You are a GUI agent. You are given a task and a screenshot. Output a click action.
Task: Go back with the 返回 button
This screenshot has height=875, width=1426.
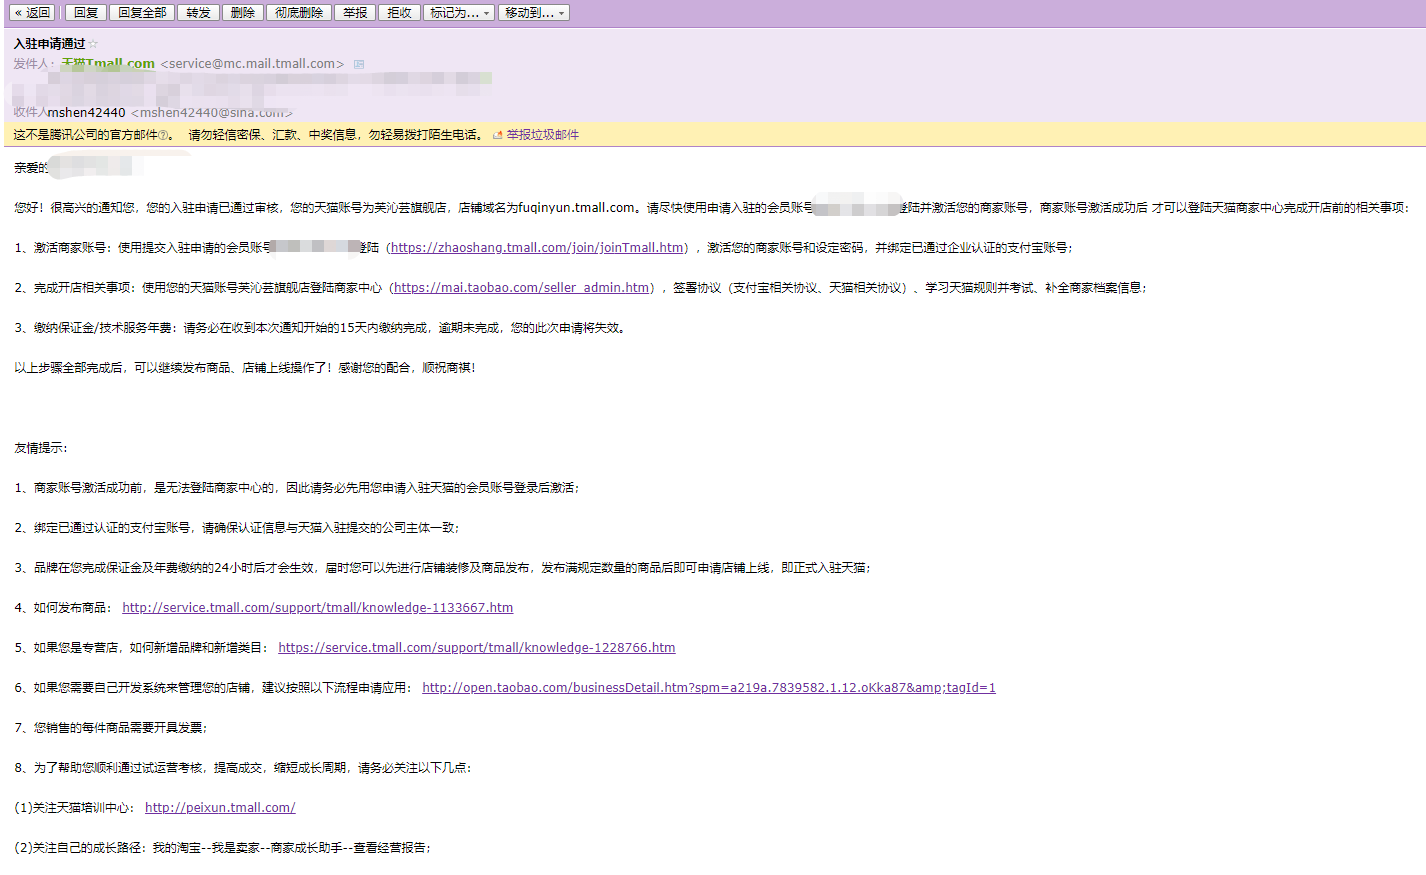tap(32, 13)
